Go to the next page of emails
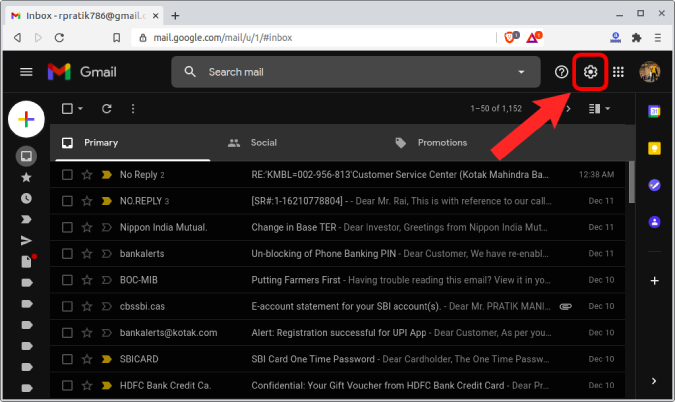 [568, 109]
